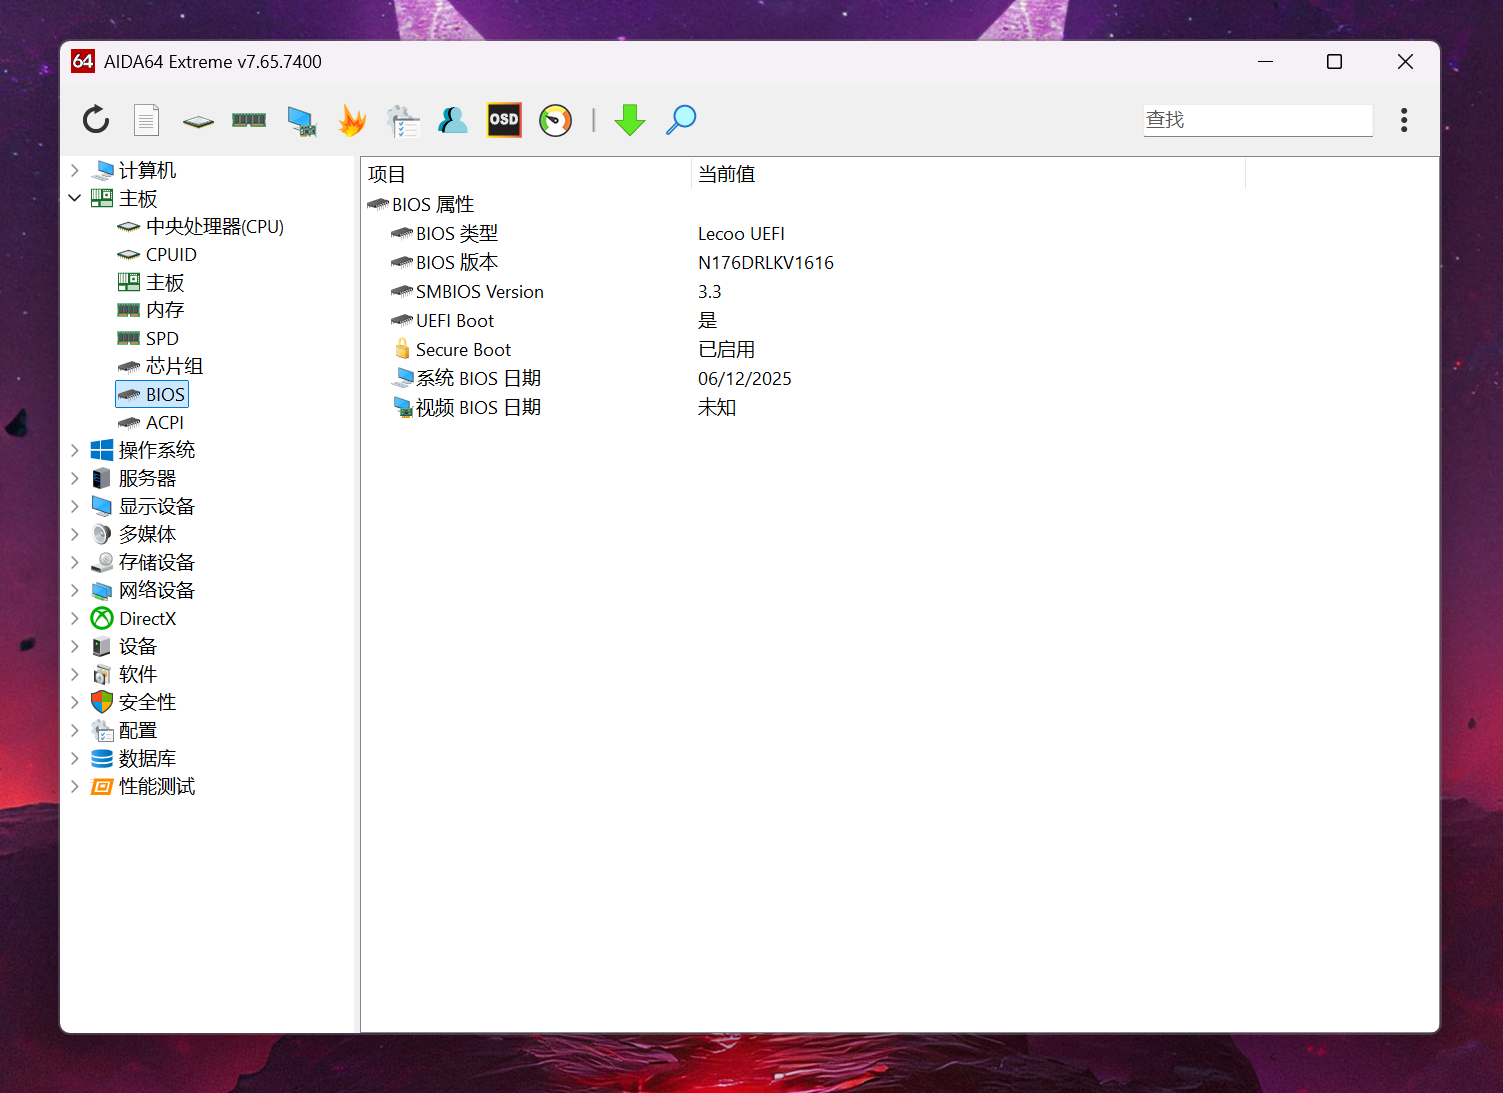Image resolution: width=1503 pixels, height=1093 pixels.
Task: Expand the 显示设备 tree node
Action: 75,506
